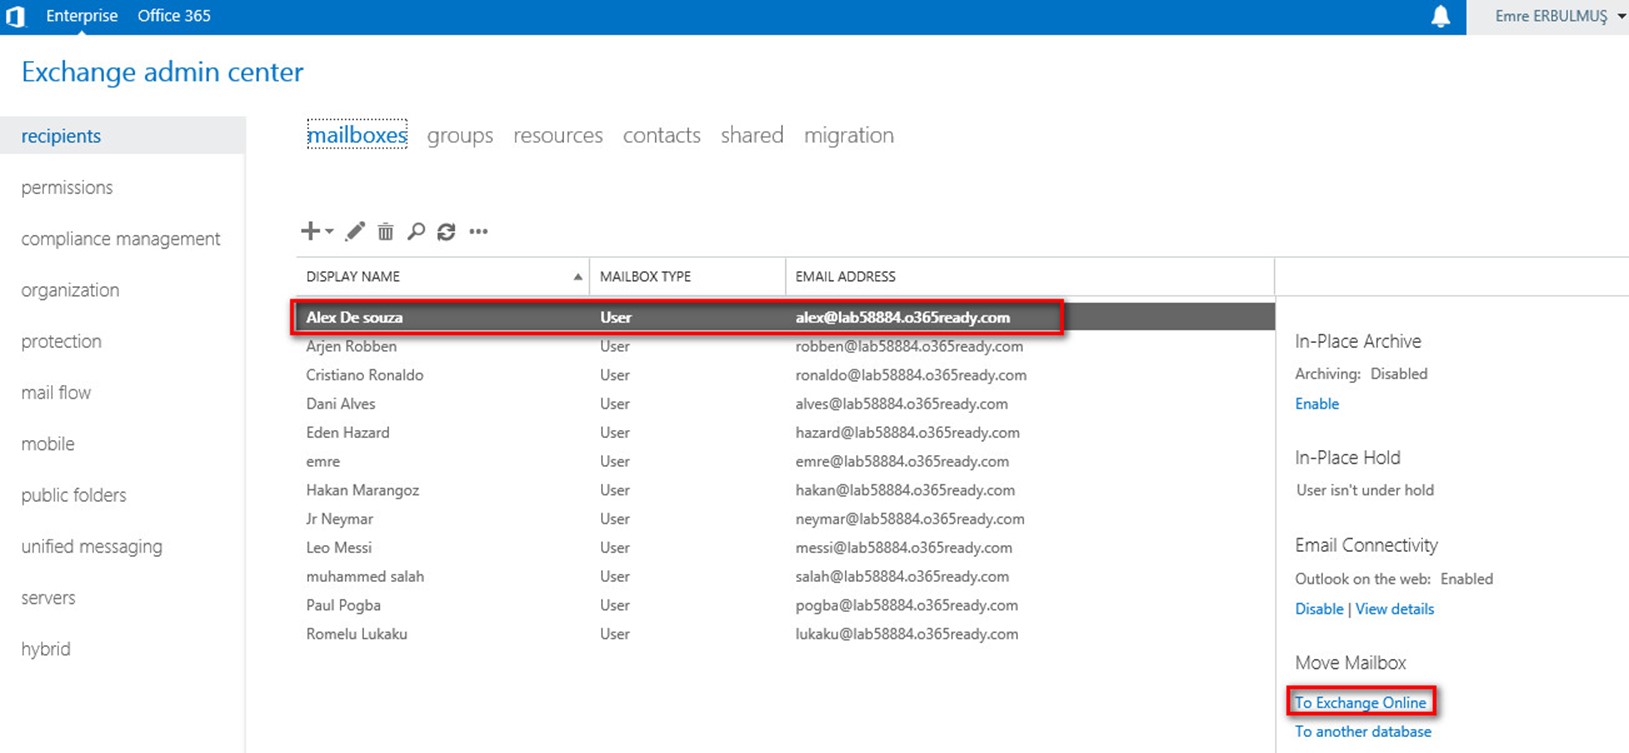Screen dimensions: 1629x753
Task: Open more options ellipsis
Action: coord(478,231)
